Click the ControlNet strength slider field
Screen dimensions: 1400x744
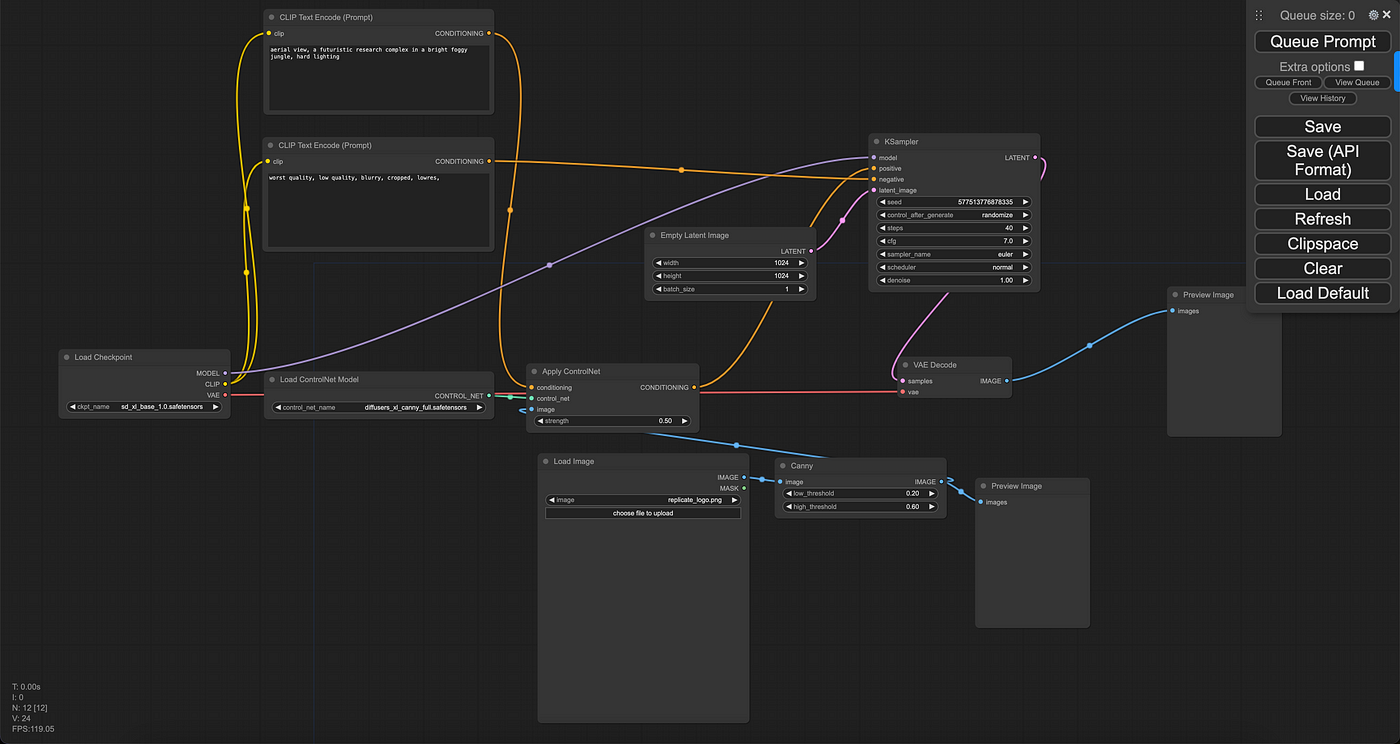(613, 421)
